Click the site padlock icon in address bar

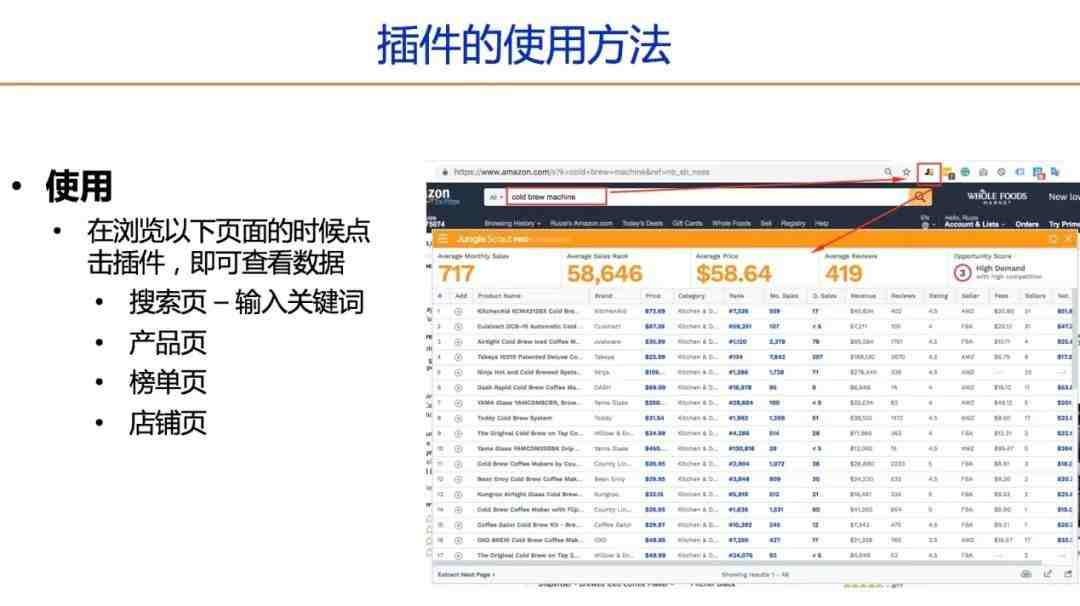point(445,172)
